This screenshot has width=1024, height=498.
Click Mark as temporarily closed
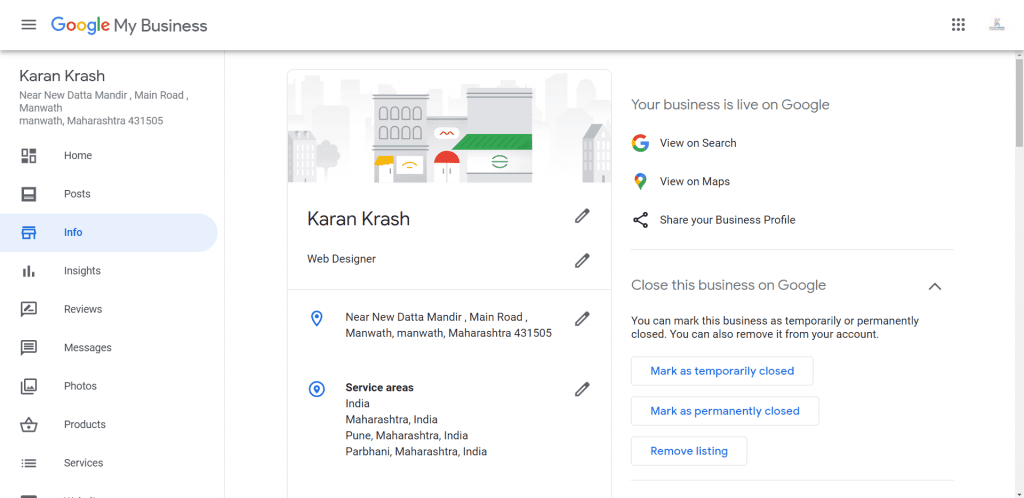click(x=722, y=371)
